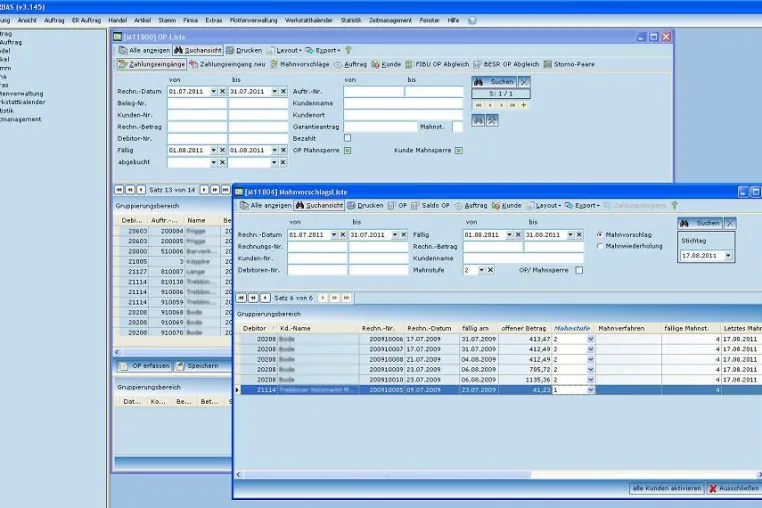Toggle the Bezahlt checkbox
This screenshot has height=508, width=762.
click(347, 138)
